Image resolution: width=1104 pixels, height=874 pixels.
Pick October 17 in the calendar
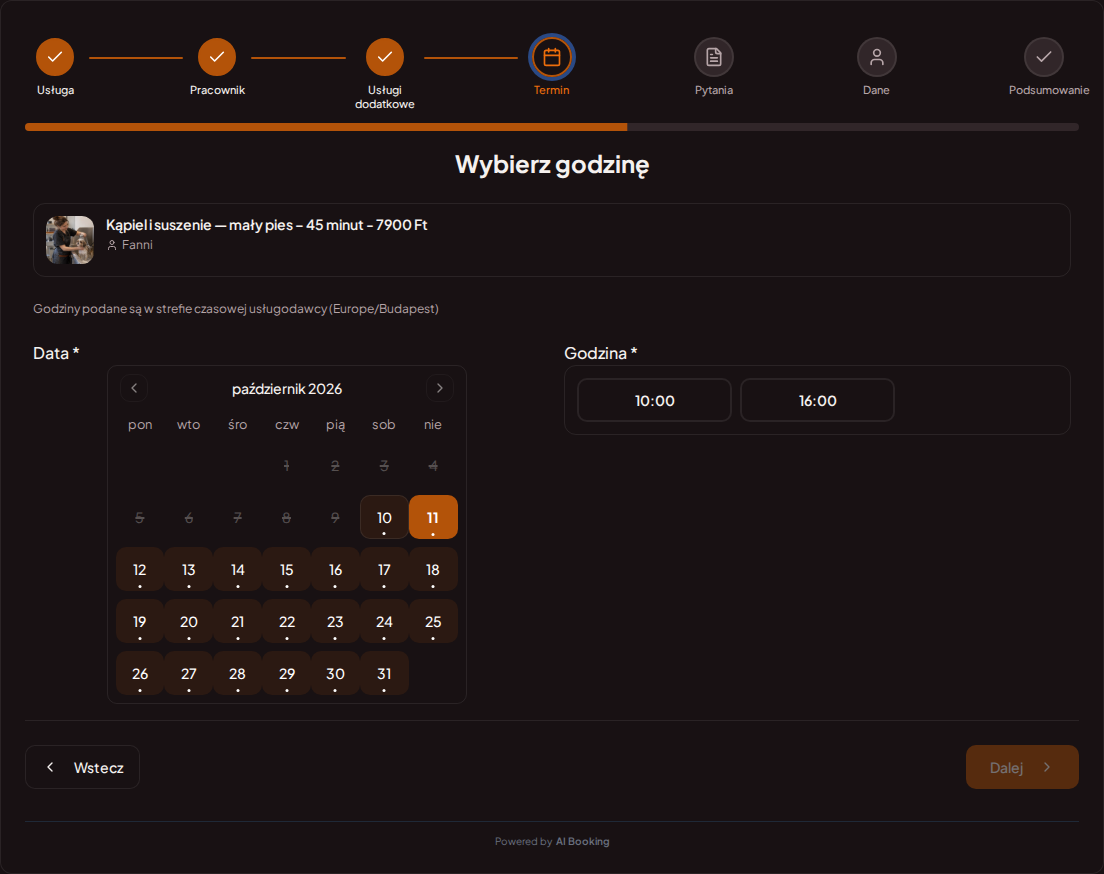point(384,569)
